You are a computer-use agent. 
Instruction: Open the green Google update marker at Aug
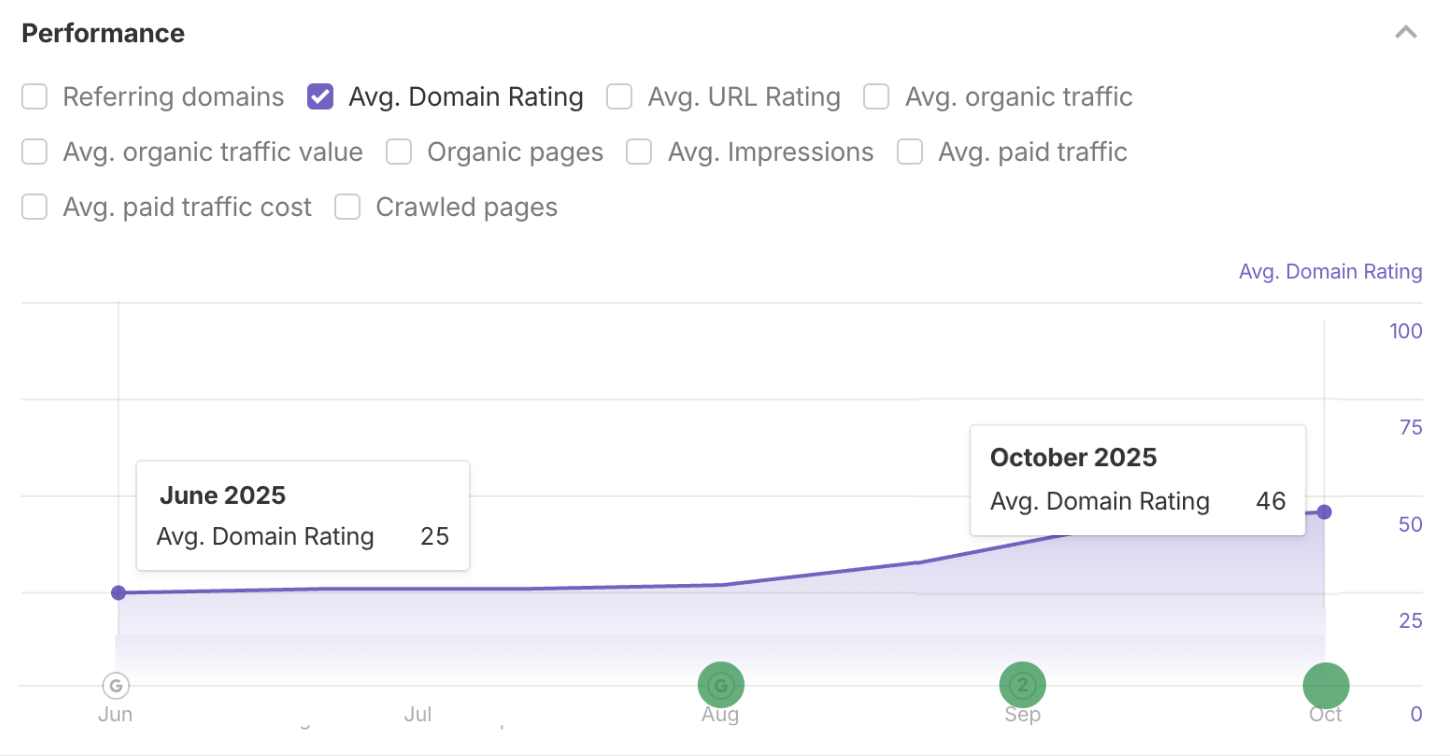[721, 686]
